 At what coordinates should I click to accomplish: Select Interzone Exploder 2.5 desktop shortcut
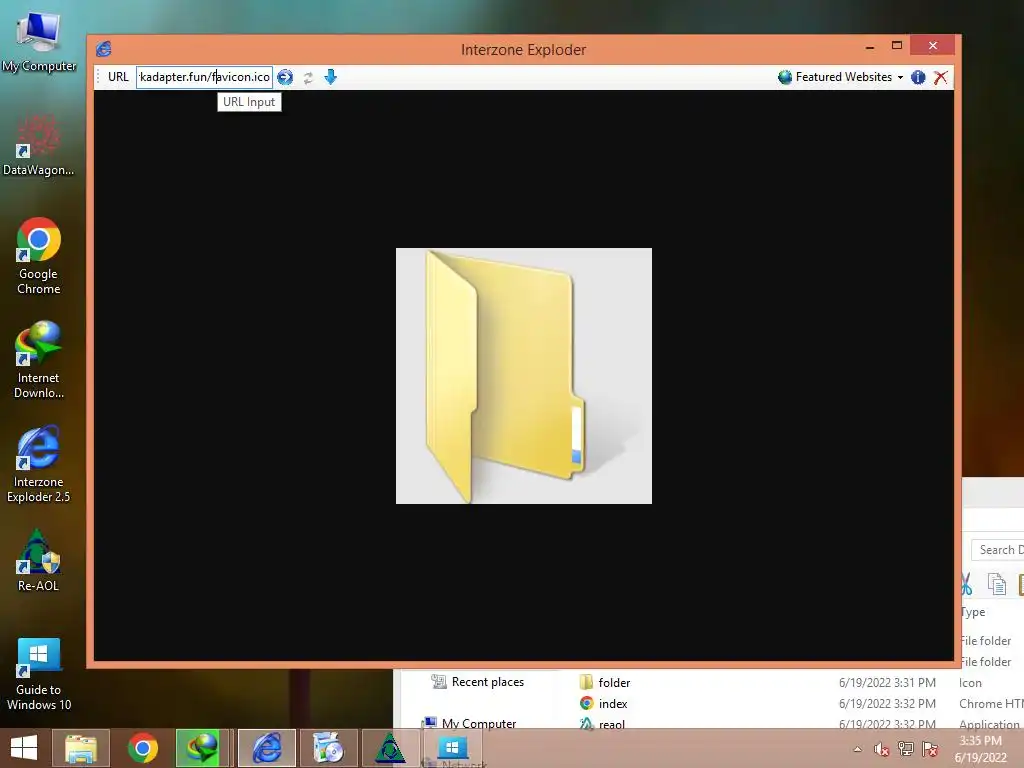tap(39, 464)
